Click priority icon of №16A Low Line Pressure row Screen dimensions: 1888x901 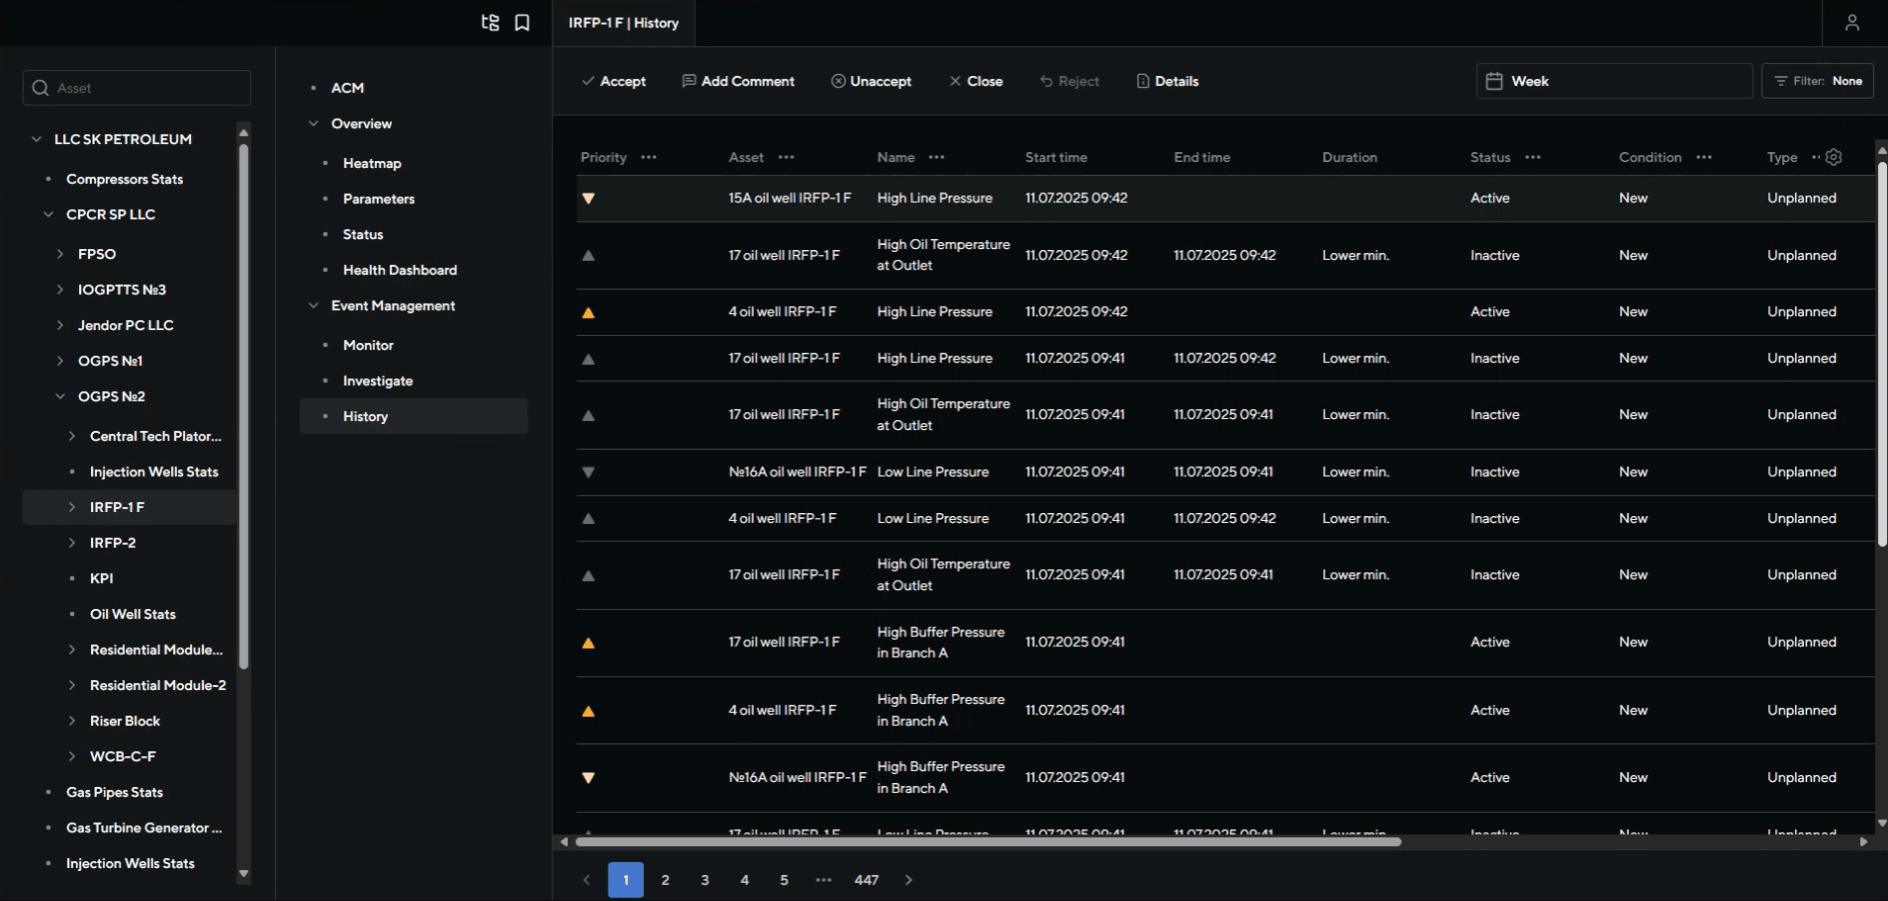coord(588,472)
